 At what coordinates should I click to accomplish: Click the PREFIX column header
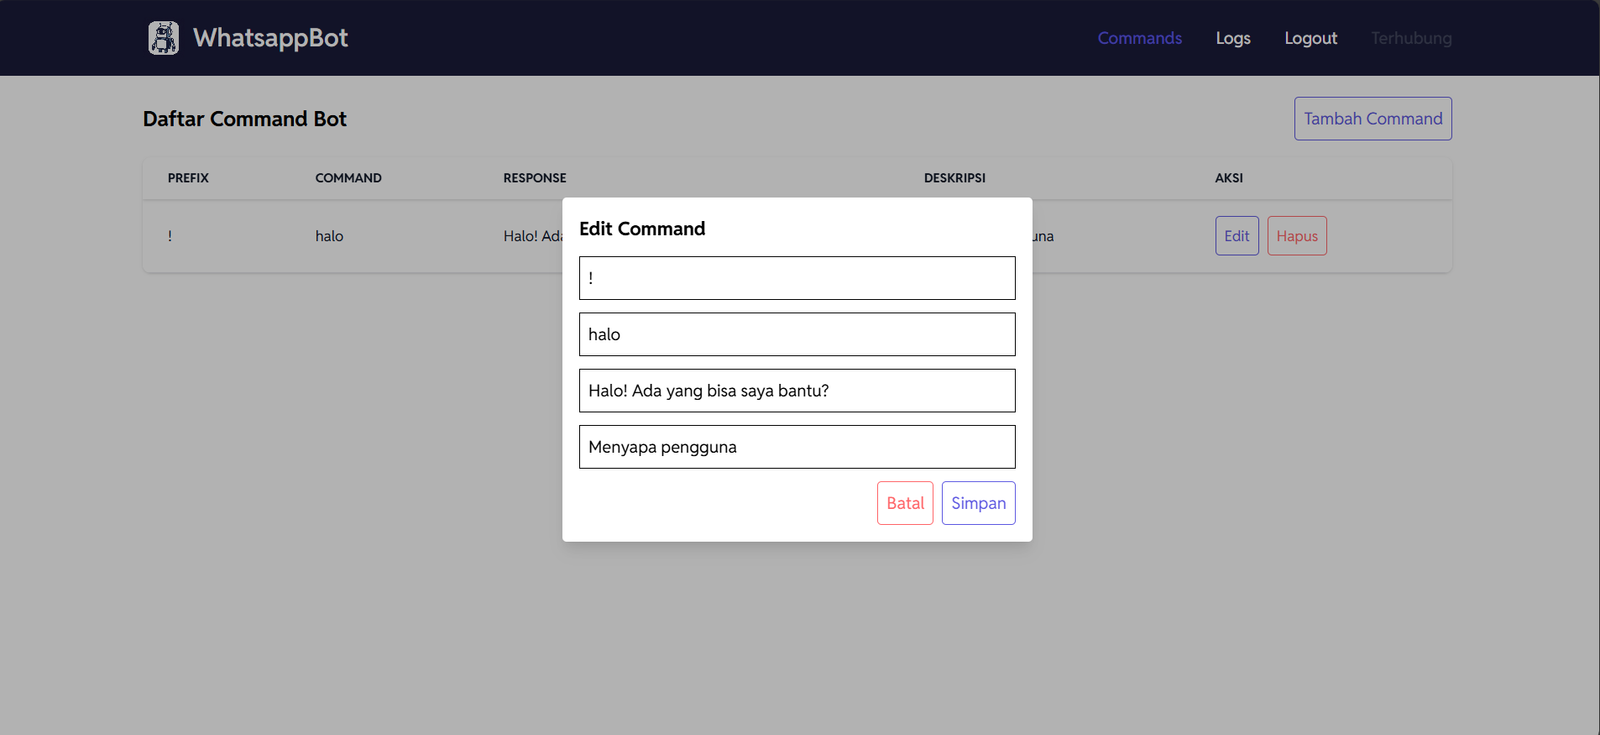pos(188,178)
